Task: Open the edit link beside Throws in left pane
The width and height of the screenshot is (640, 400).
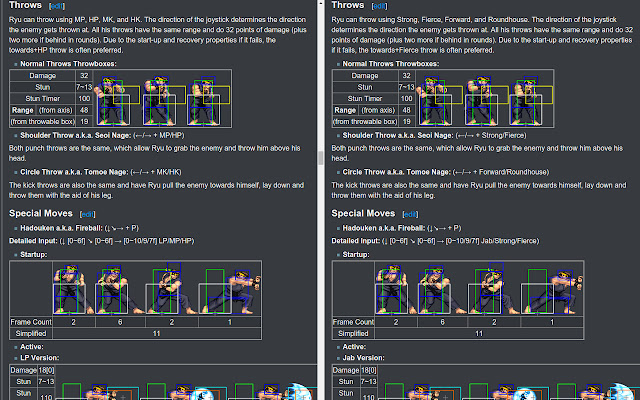Action: 57,6
